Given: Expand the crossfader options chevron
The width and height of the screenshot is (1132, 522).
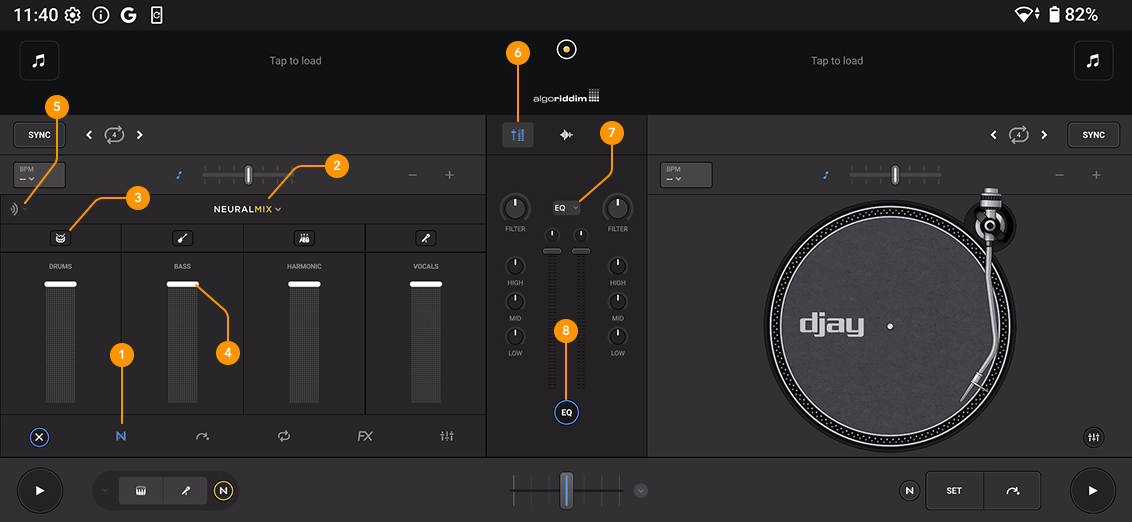Looking at the screenshot, I should (641, 491).
